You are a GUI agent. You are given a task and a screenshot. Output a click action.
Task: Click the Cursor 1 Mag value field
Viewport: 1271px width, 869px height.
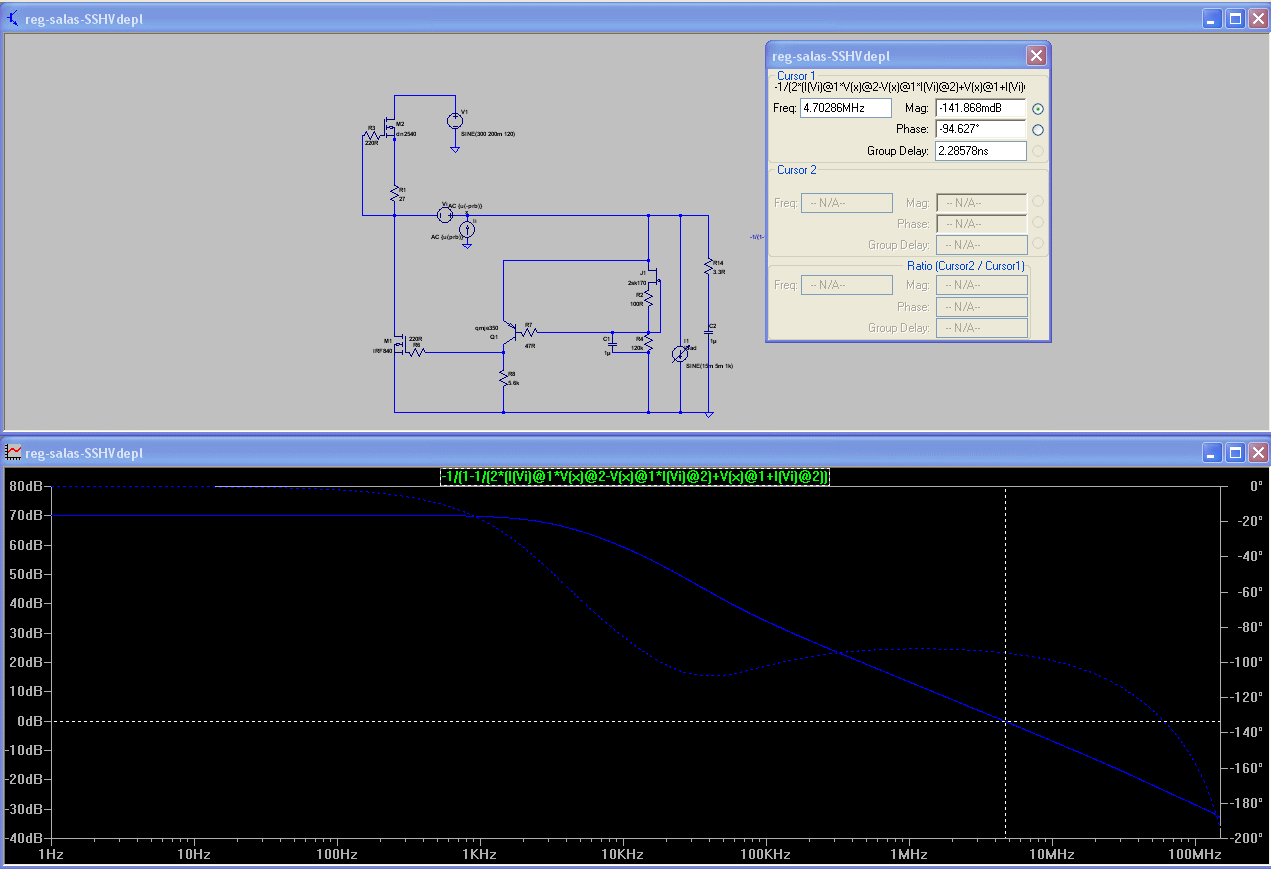981,108
